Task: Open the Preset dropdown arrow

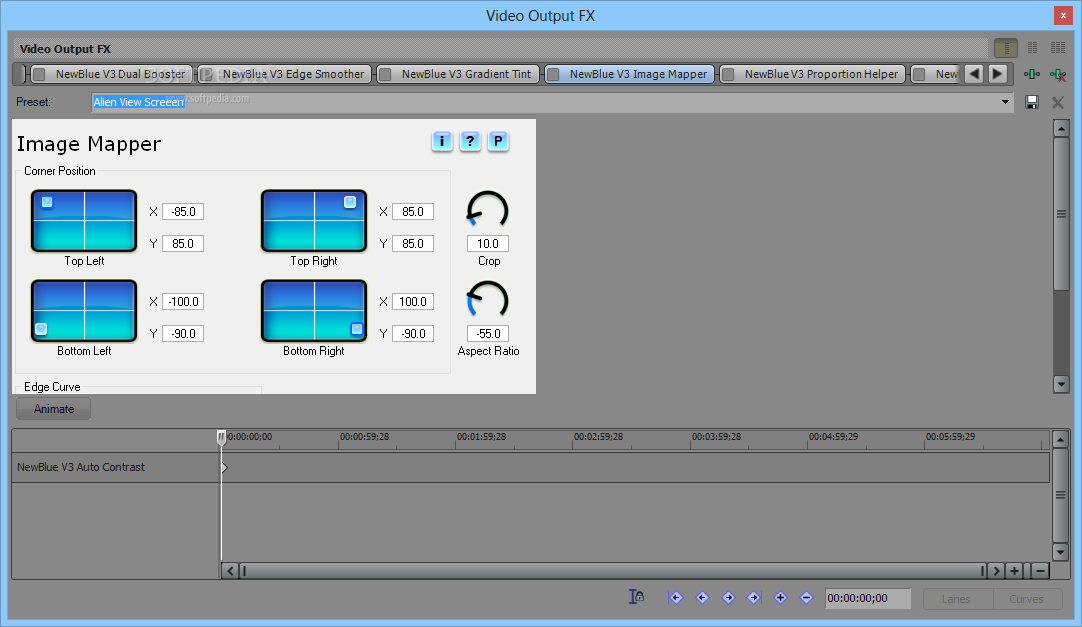Action: point(1005,102)
